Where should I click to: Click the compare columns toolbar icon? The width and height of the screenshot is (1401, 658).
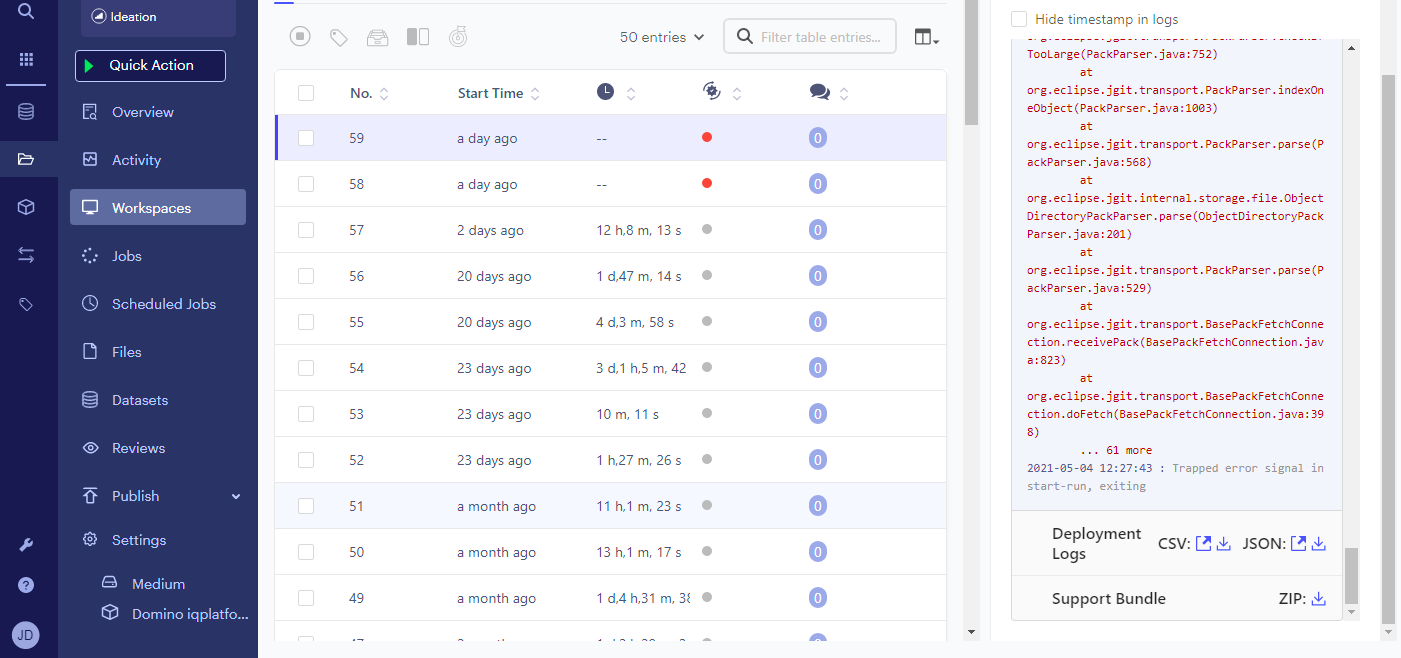(x=418, y=37)
